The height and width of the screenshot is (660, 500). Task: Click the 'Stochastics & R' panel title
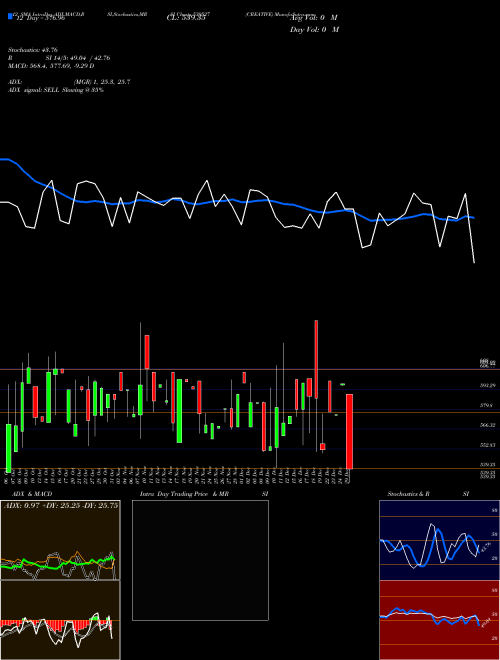409,494
